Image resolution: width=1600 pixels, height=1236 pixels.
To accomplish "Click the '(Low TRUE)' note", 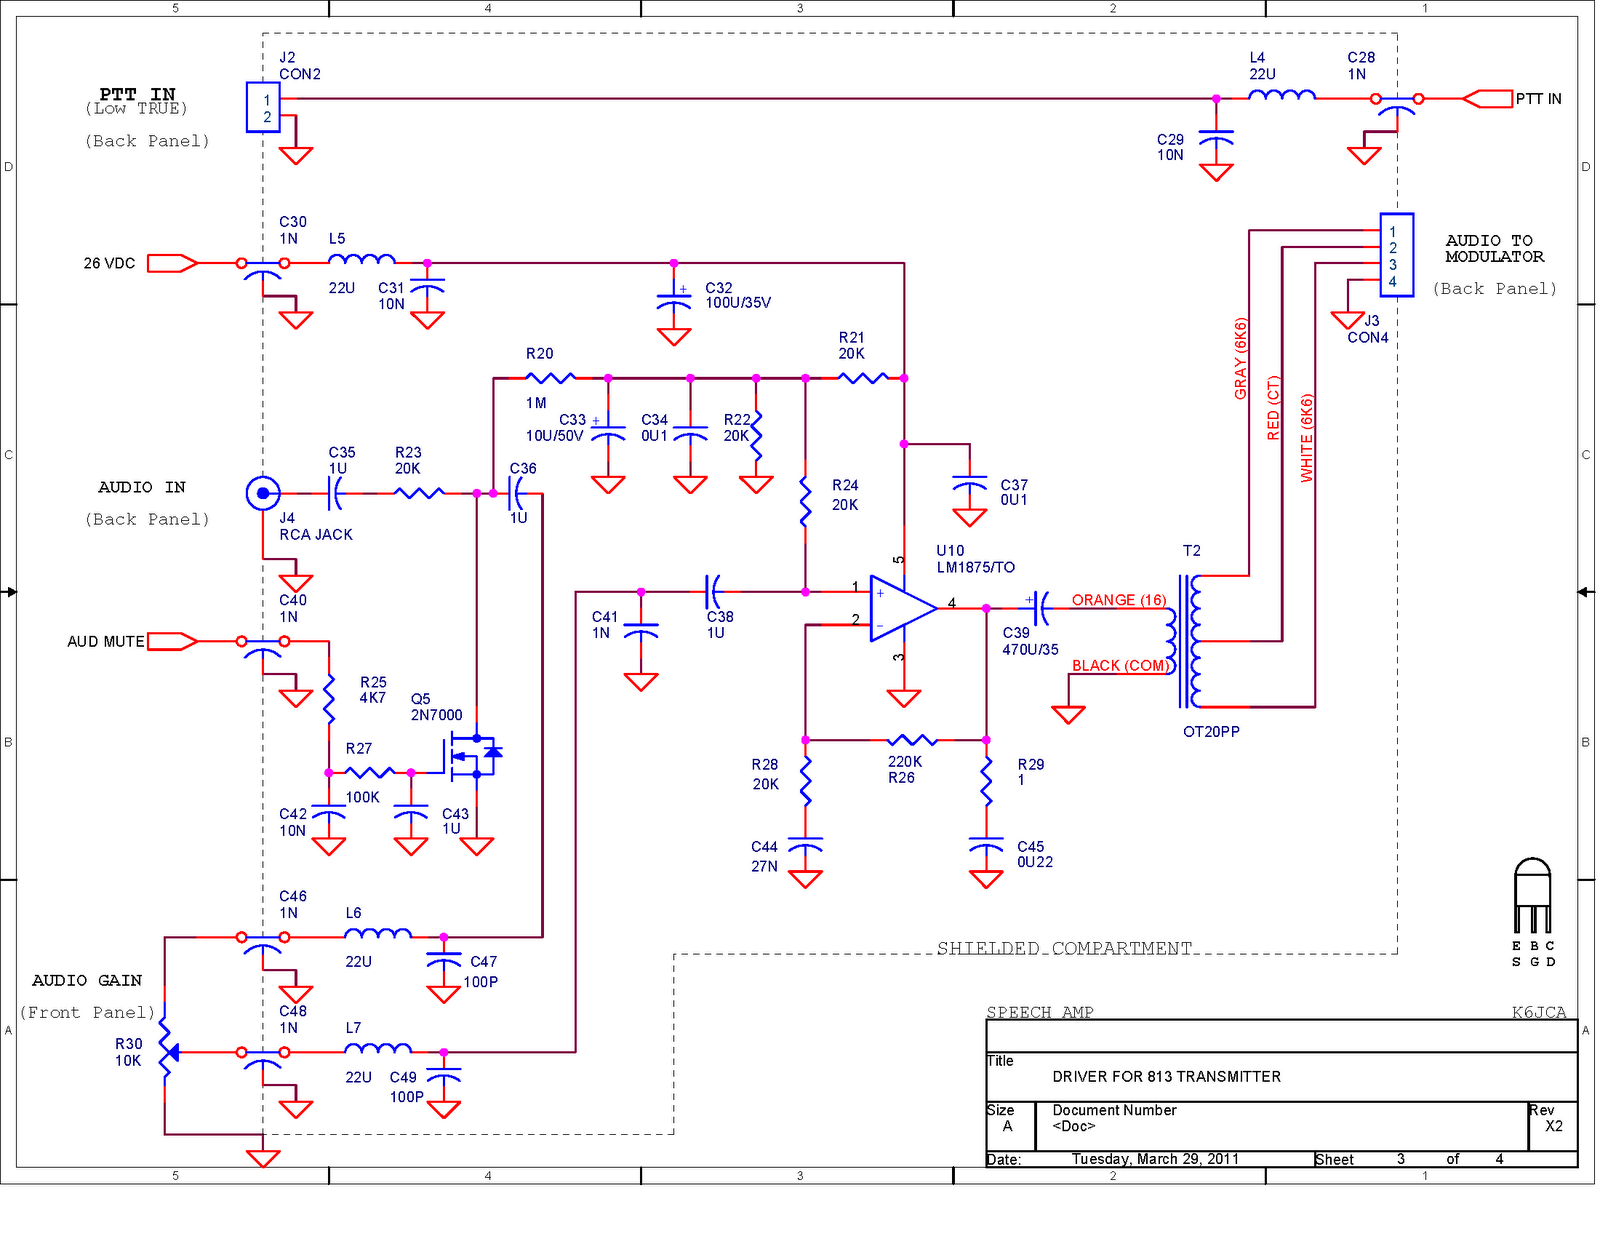I will point(136,109).
